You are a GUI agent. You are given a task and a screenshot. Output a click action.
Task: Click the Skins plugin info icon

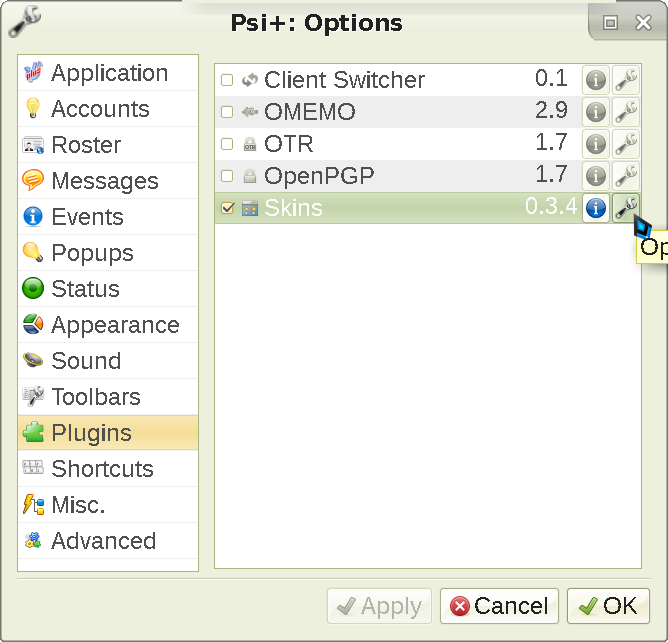(596, 208)
